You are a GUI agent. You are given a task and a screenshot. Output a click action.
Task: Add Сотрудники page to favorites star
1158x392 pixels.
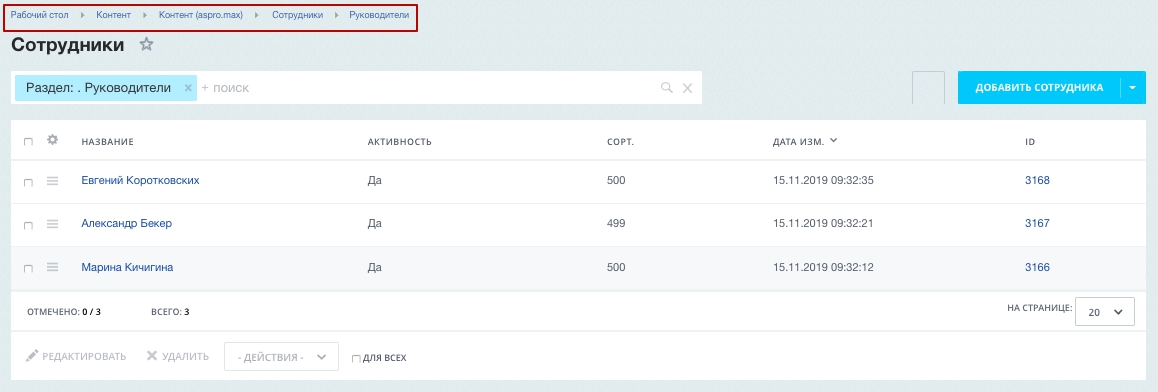[x=146, y=44]
